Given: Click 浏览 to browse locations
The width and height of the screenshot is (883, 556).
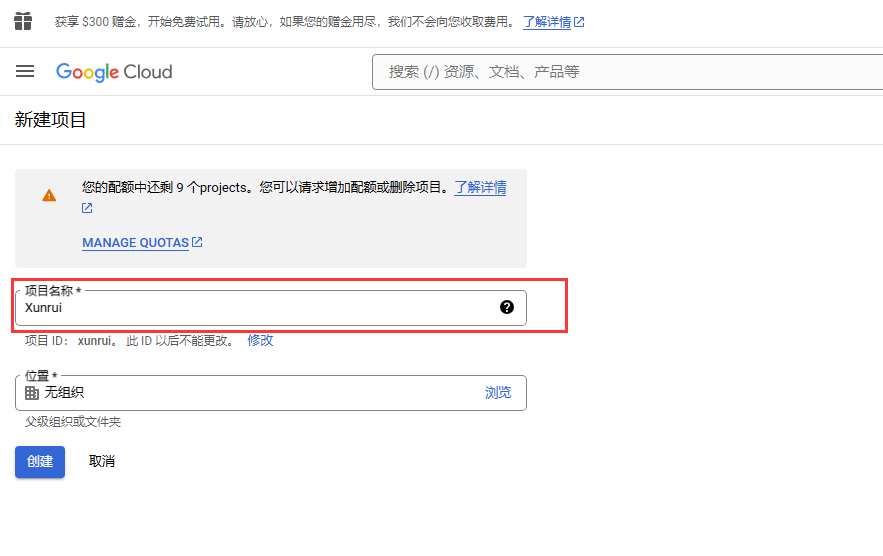Looking at the screenshot, I should (x=498, y=393).
